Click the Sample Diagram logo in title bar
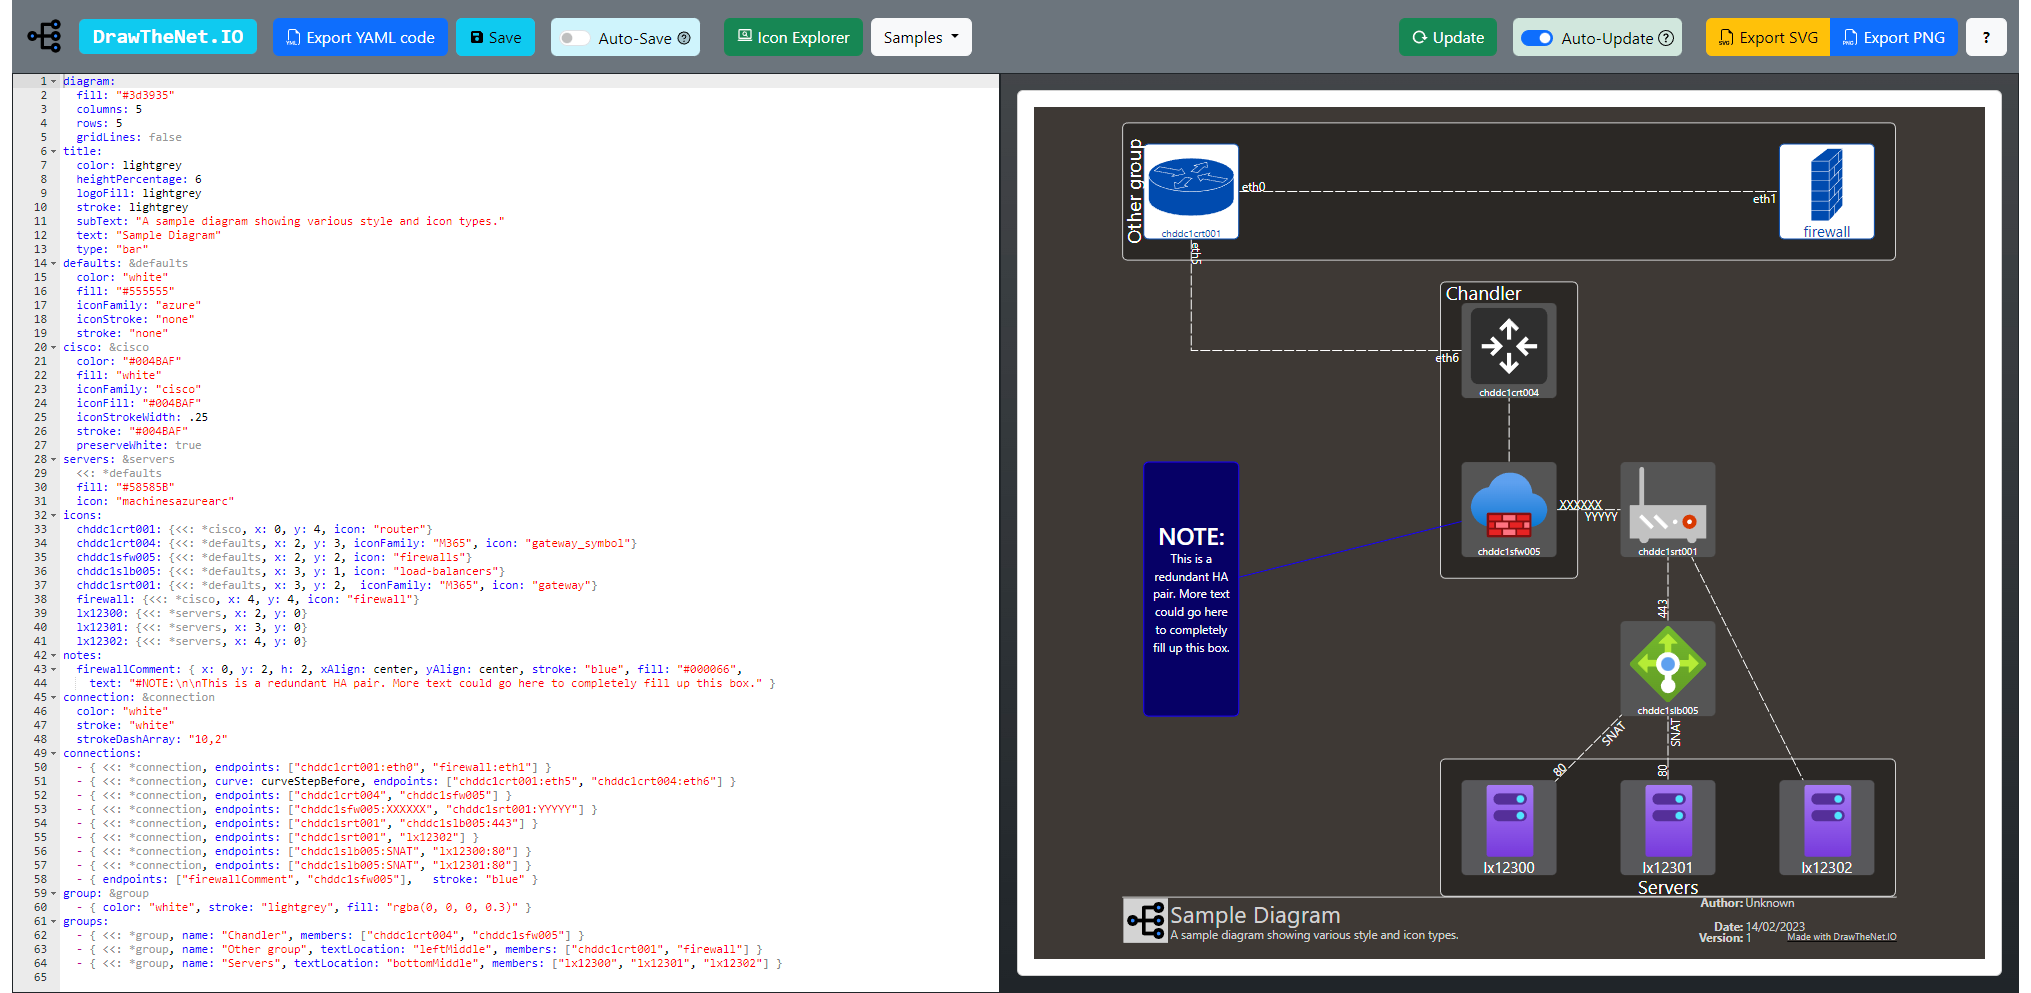The image size is (2031, 993). [x=1145, y=921]
